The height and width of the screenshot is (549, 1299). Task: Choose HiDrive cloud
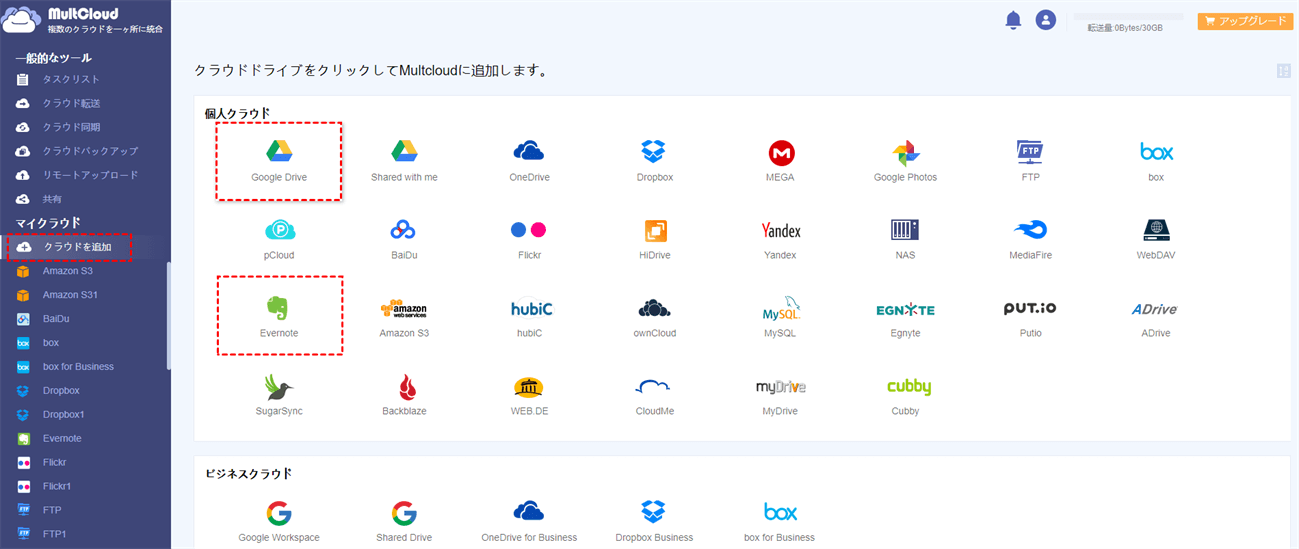tap(654, 238)
